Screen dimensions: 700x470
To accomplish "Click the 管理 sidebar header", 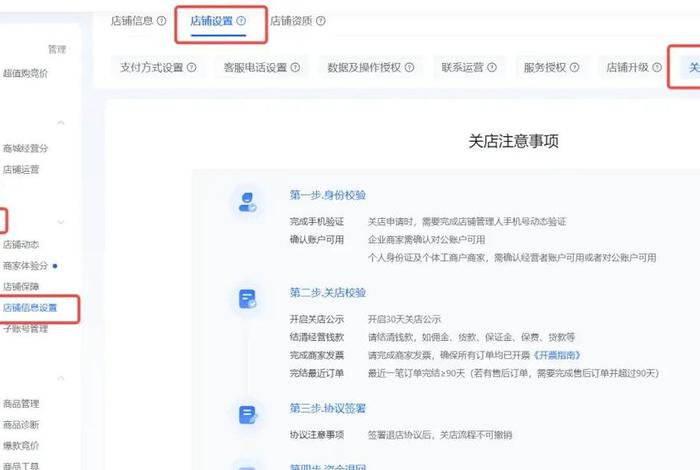I will tap(57, 50).
